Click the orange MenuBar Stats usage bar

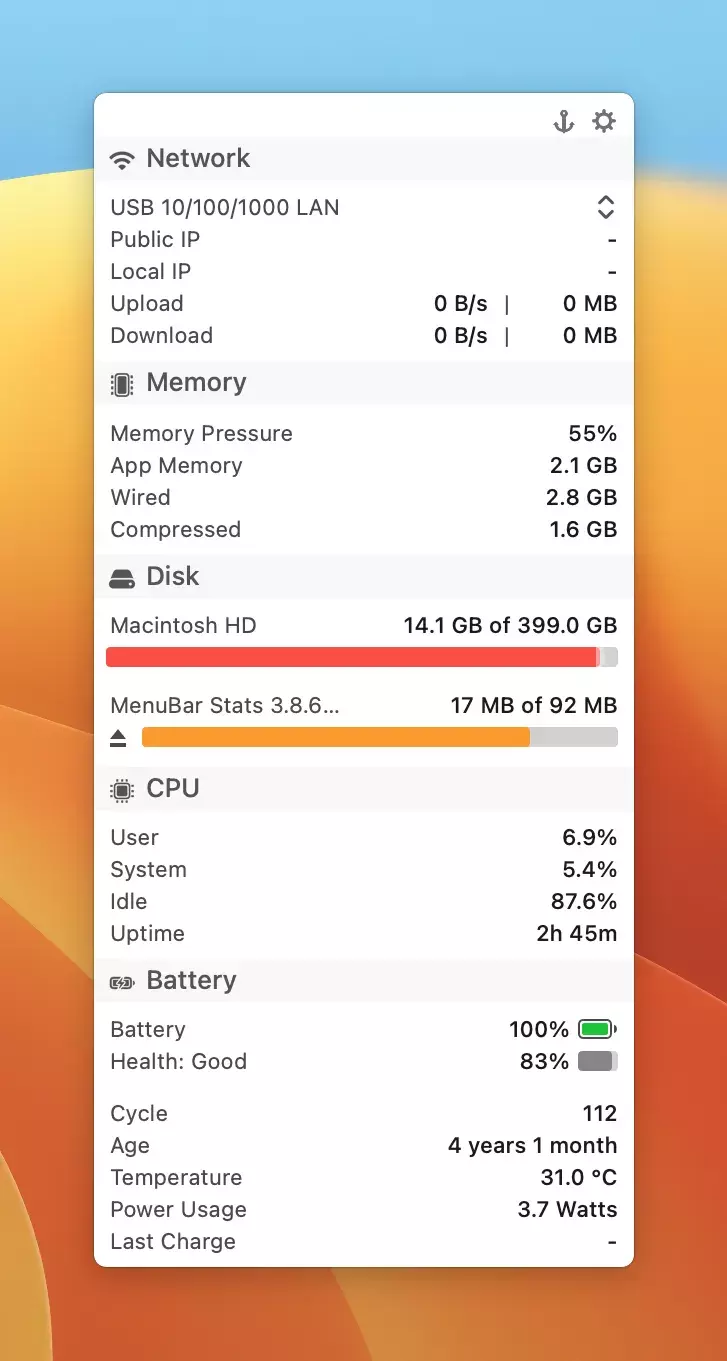tap(336, 737)
